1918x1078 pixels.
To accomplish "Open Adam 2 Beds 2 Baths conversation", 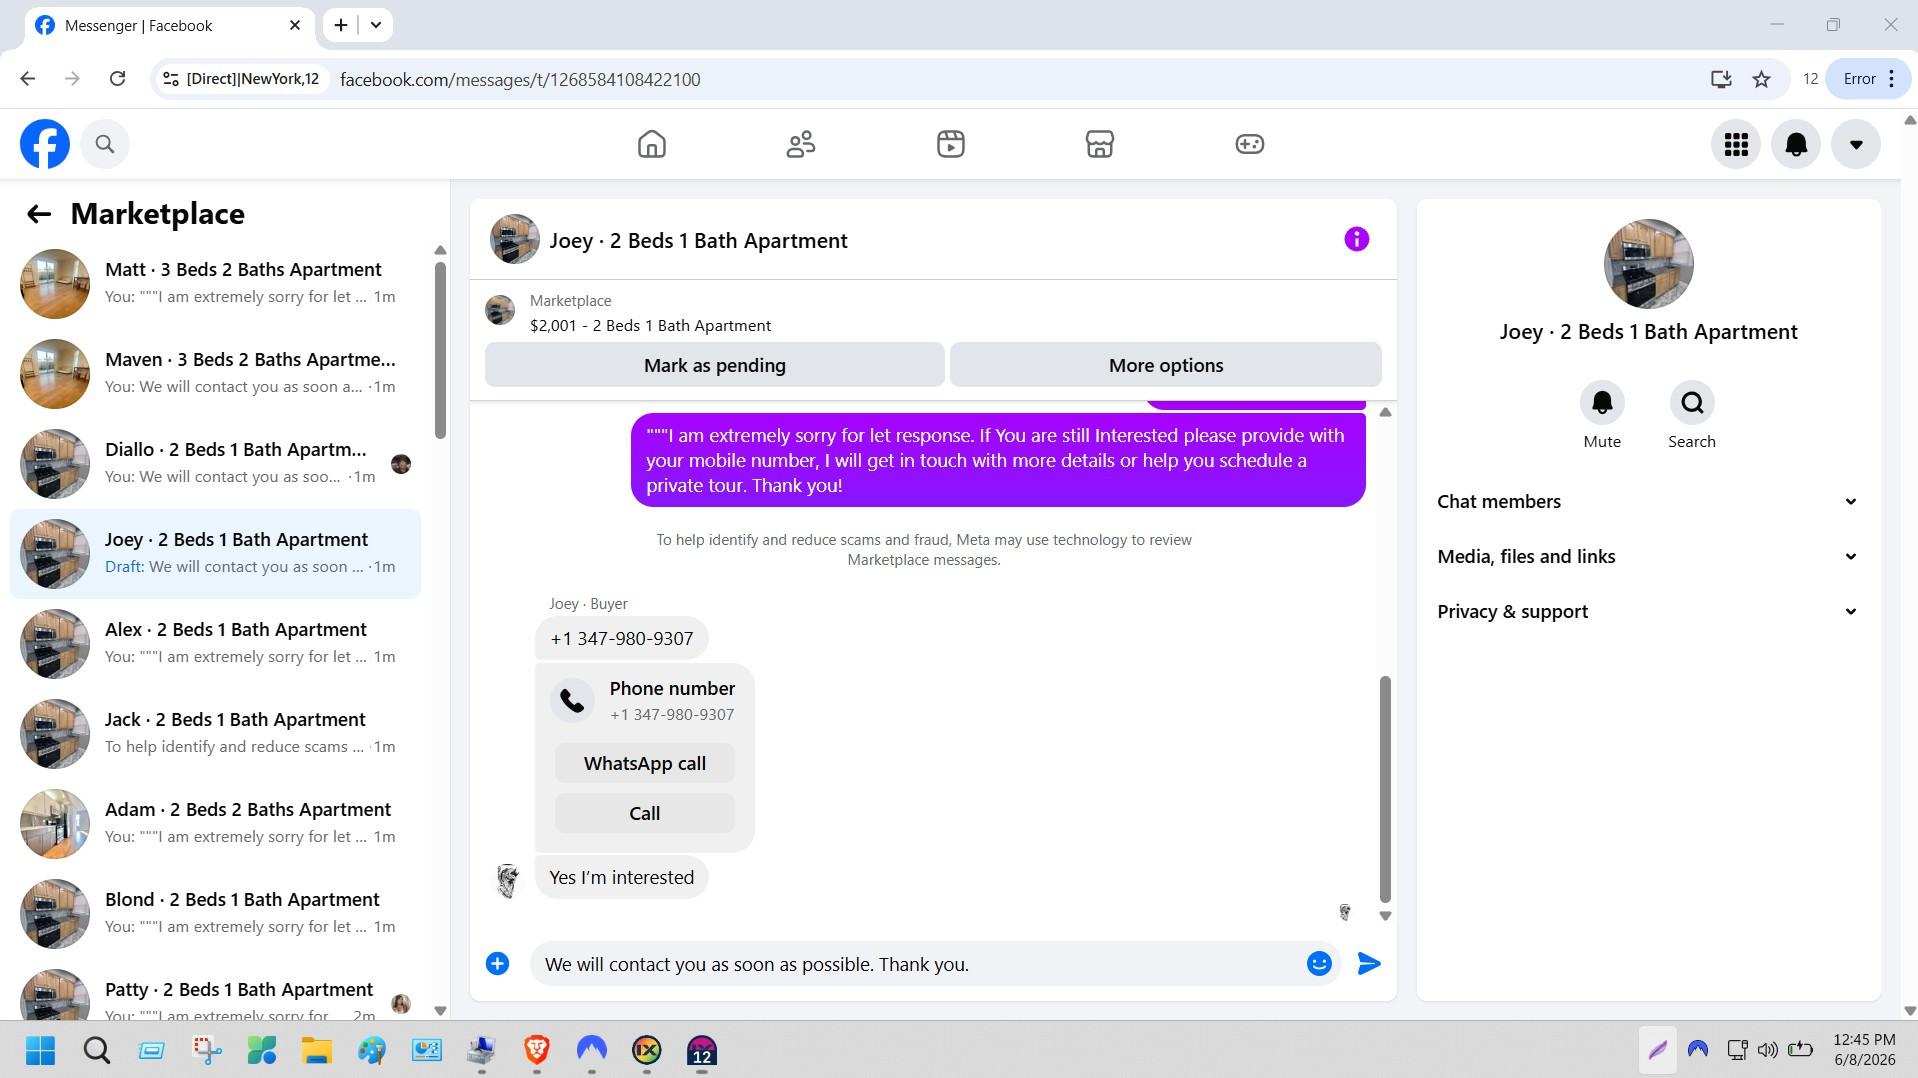I will [215, 824].
